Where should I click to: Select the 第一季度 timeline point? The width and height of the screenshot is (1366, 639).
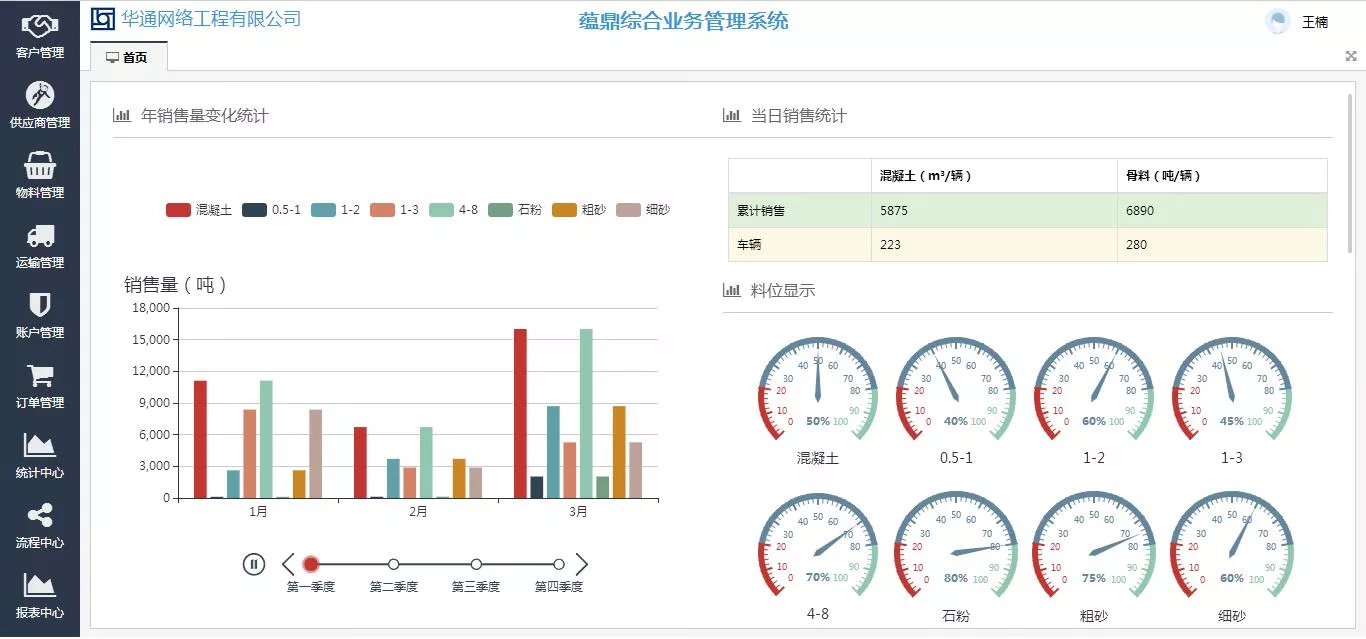point(311,564)
